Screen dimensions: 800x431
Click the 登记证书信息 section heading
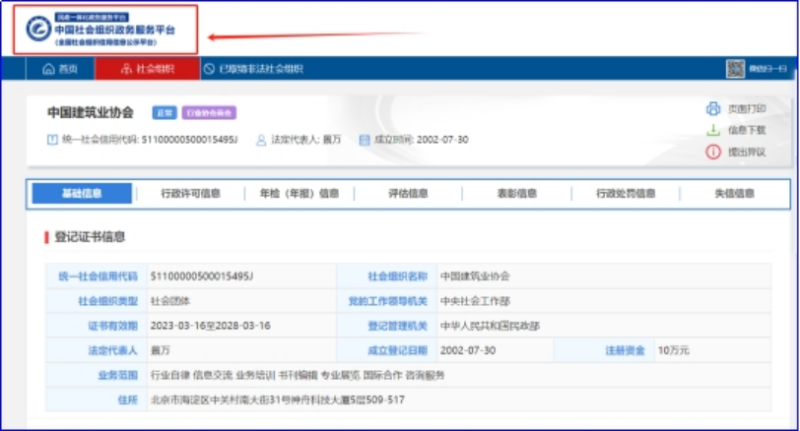[90, 237]
